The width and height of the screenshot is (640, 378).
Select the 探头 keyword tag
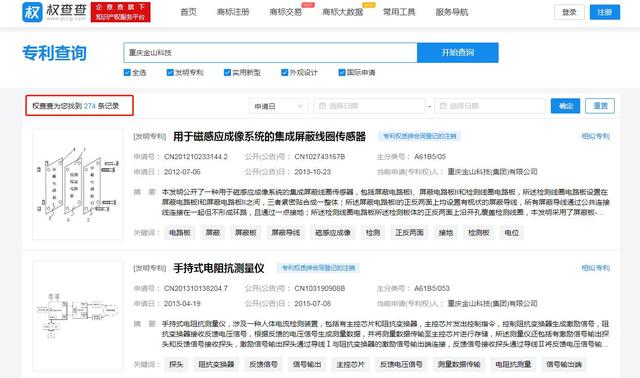click(176, 365)
